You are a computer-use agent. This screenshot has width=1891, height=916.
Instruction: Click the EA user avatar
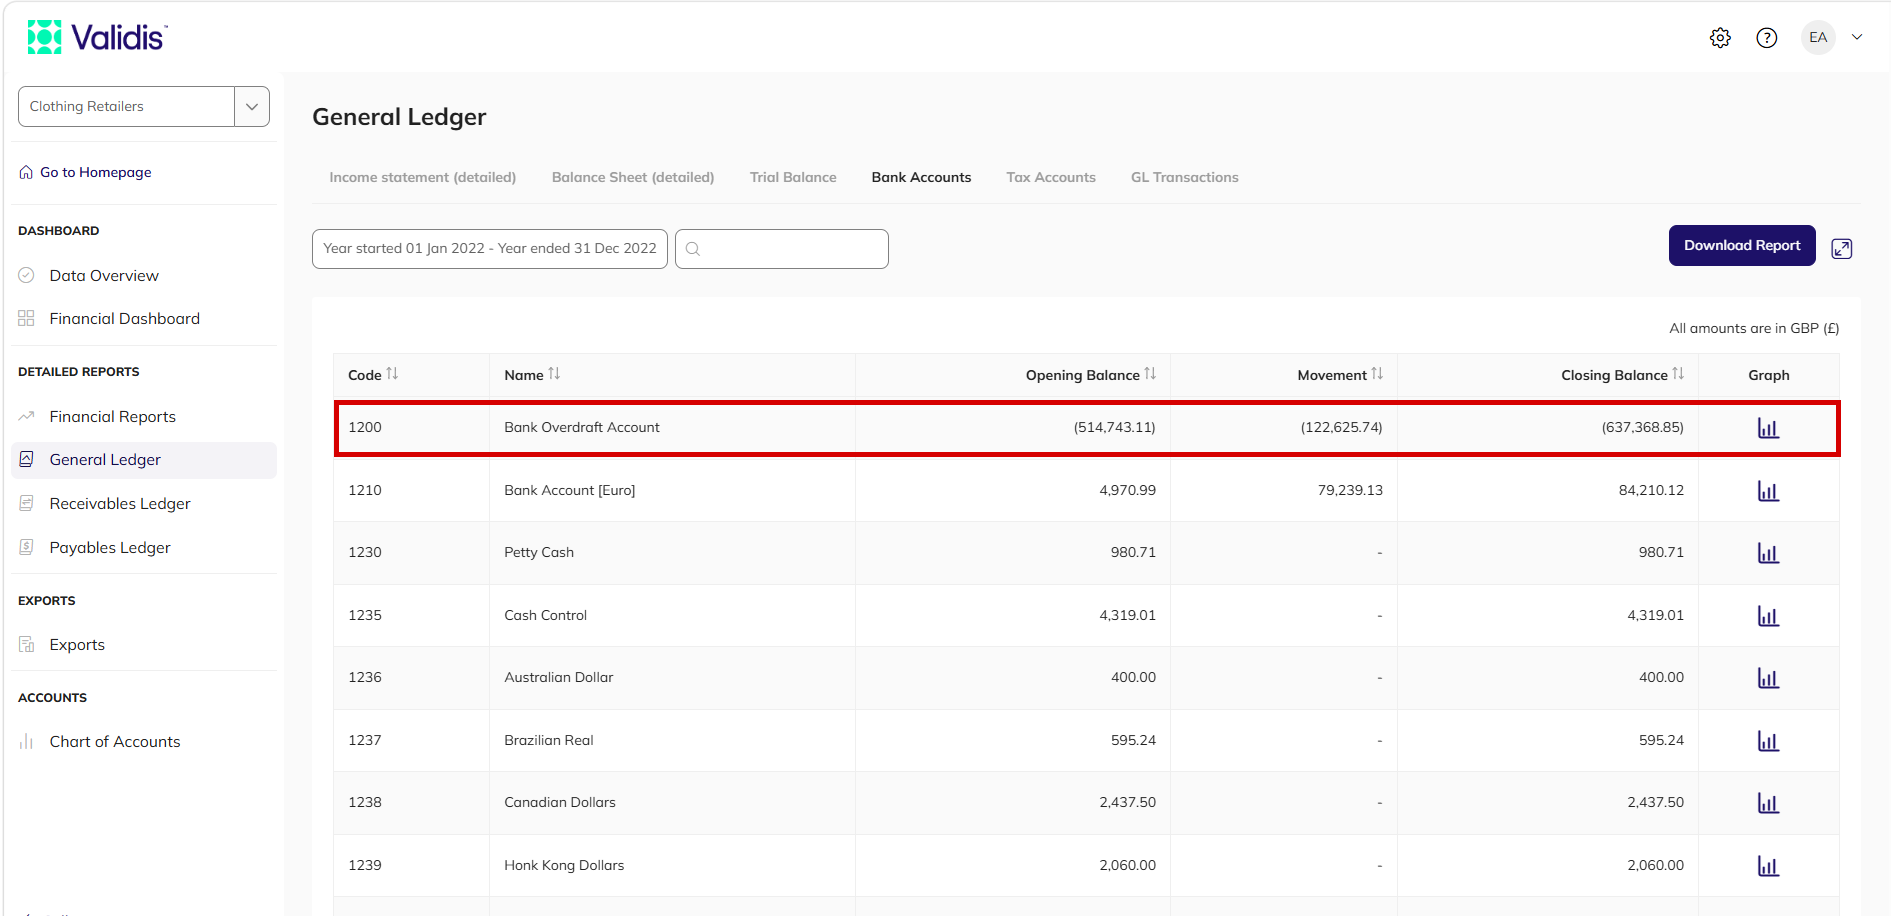tap(1818, 38)
